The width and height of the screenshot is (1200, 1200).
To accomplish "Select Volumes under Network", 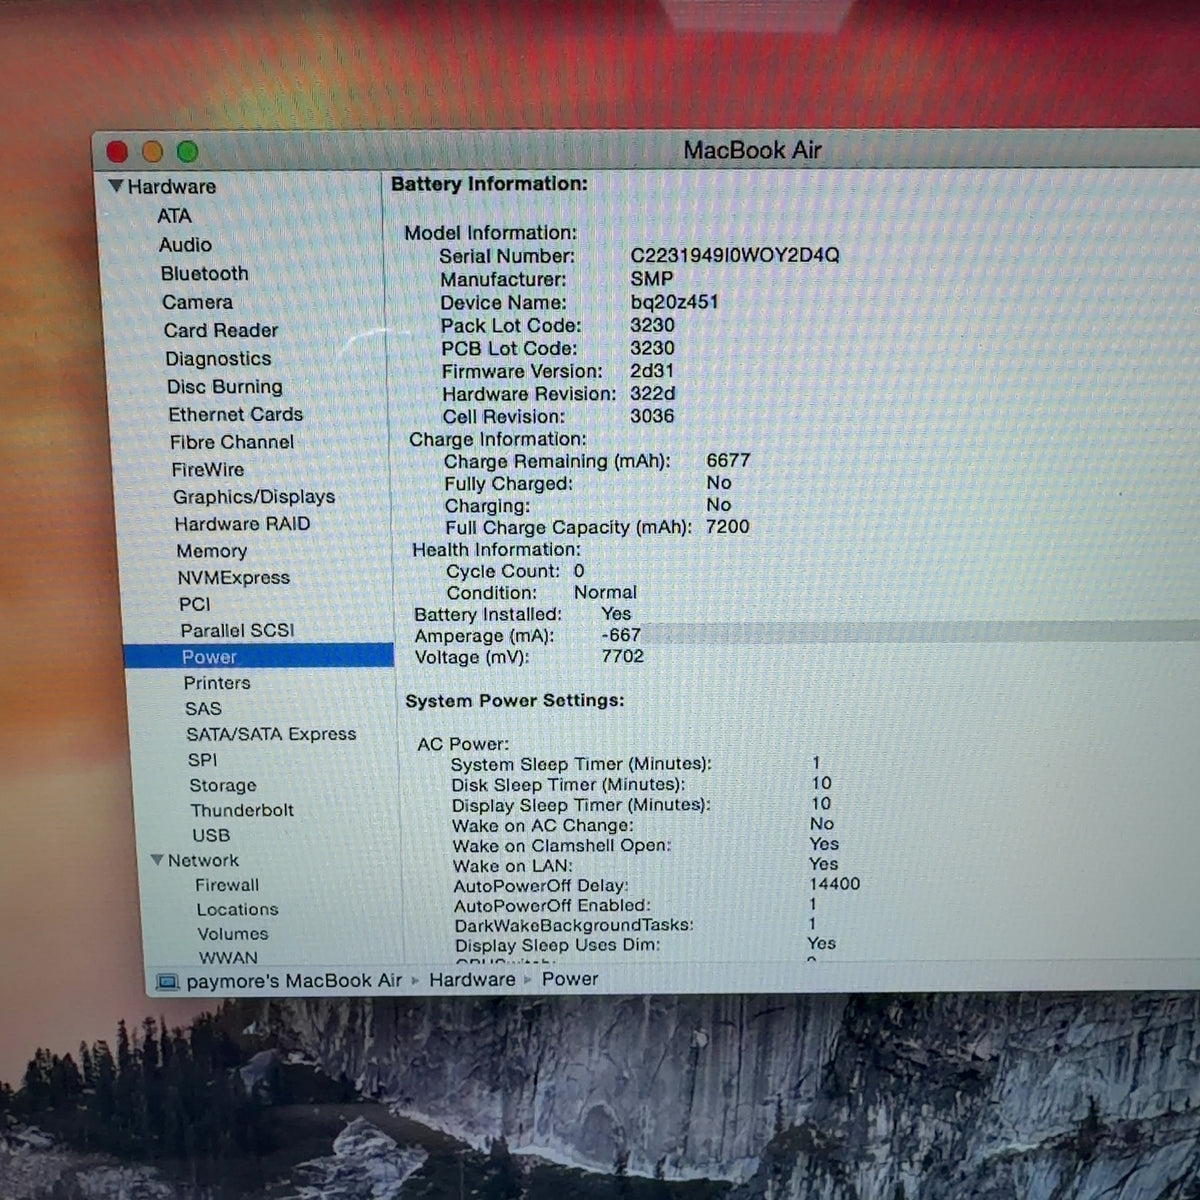I will (x=233, y=934).
